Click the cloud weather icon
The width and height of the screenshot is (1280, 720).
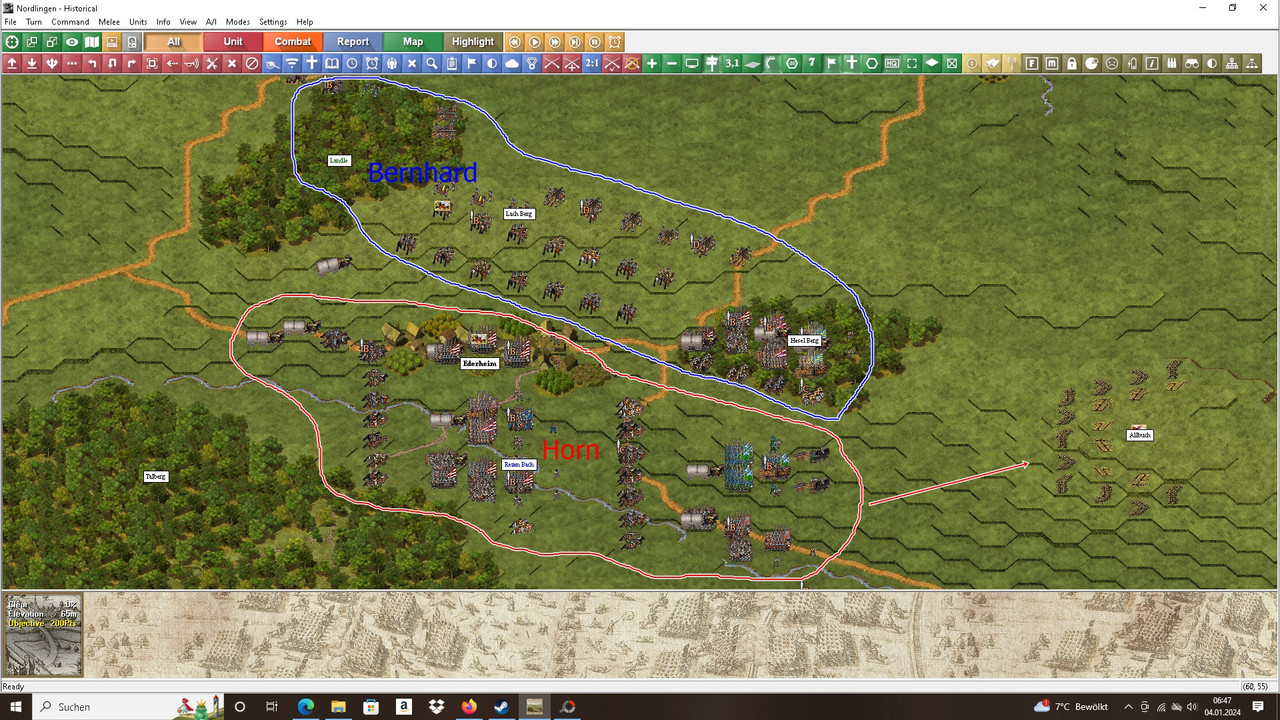512,63
